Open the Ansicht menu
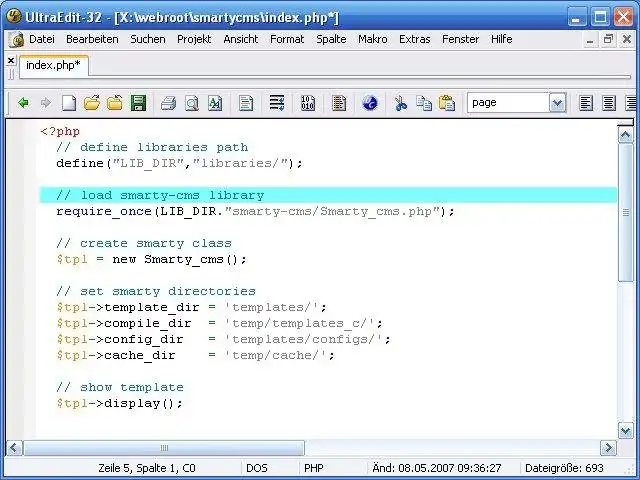The image size is (640, 480). click(x=240, y=39)
